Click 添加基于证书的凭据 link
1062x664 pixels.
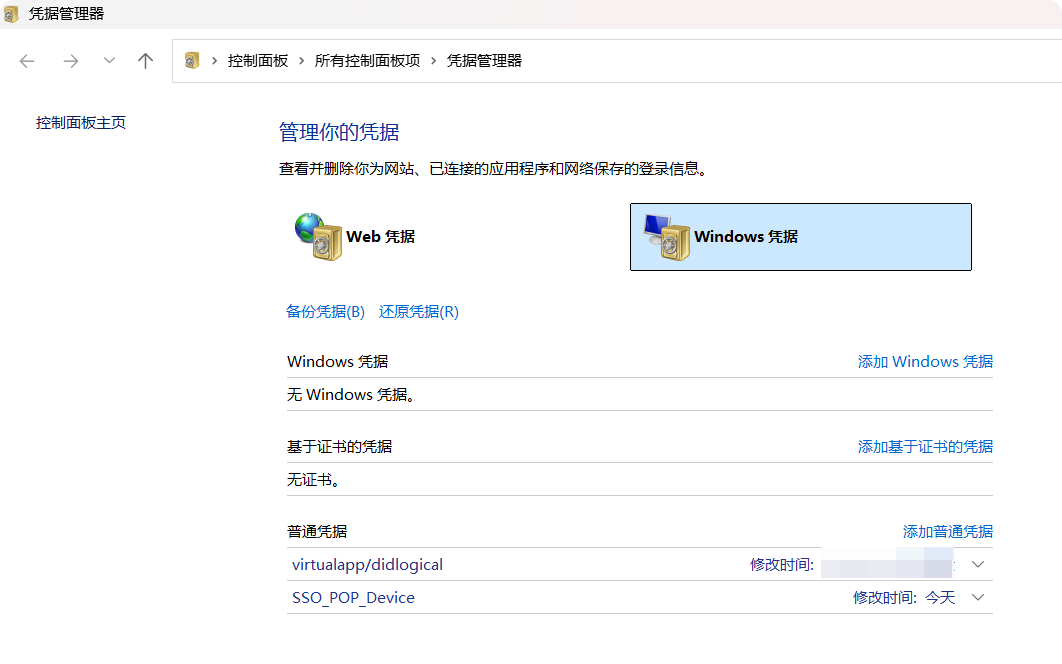[925, 447]
